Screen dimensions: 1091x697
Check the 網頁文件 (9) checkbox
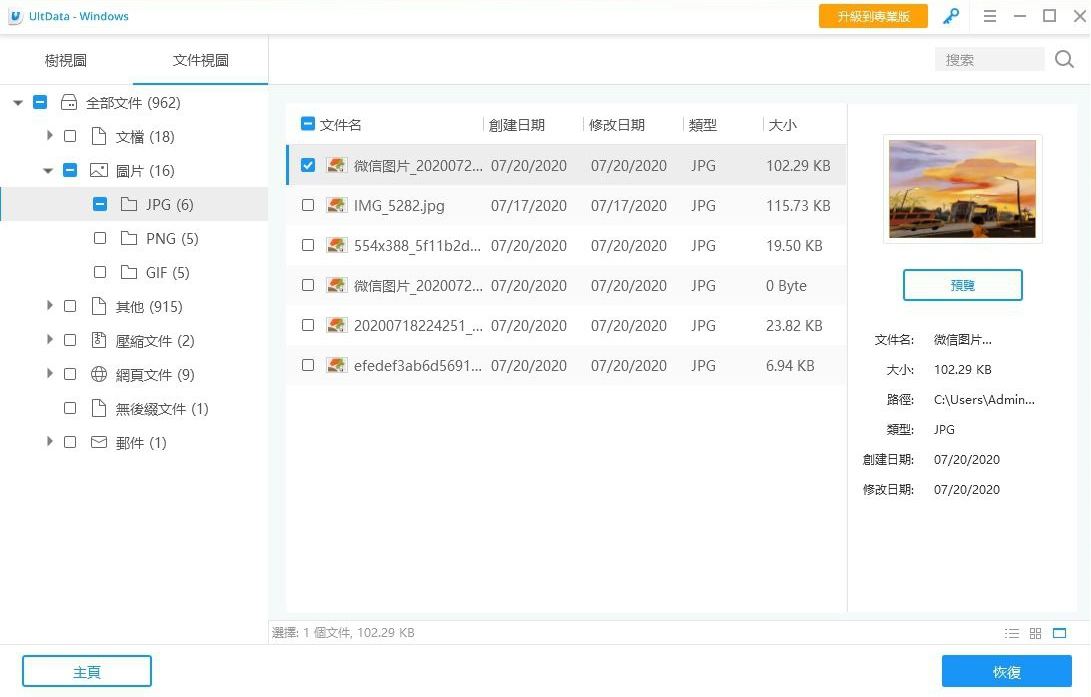click(70, 374)
